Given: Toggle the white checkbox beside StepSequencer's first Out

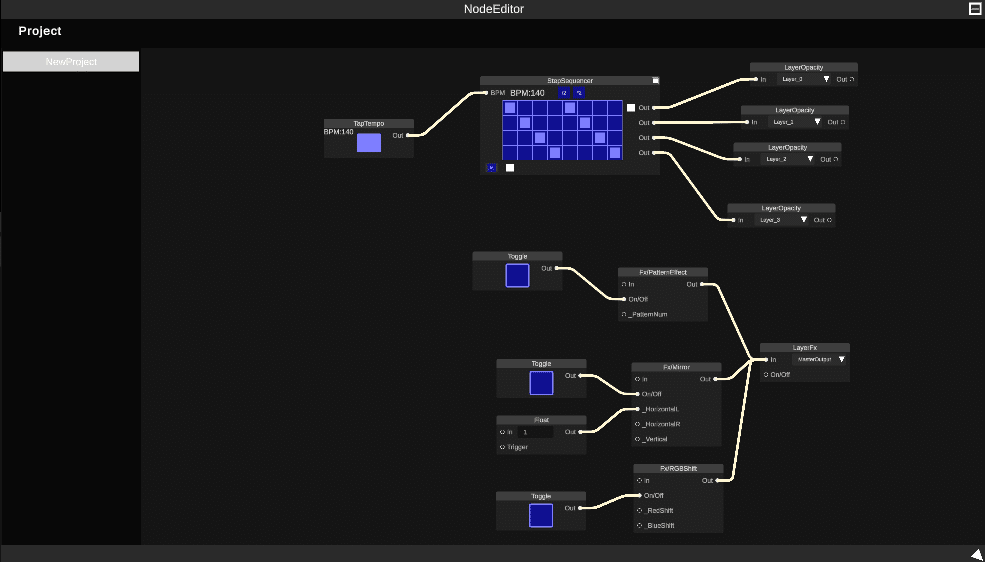Looking at the screenshot, I should (x=631, y=108).
